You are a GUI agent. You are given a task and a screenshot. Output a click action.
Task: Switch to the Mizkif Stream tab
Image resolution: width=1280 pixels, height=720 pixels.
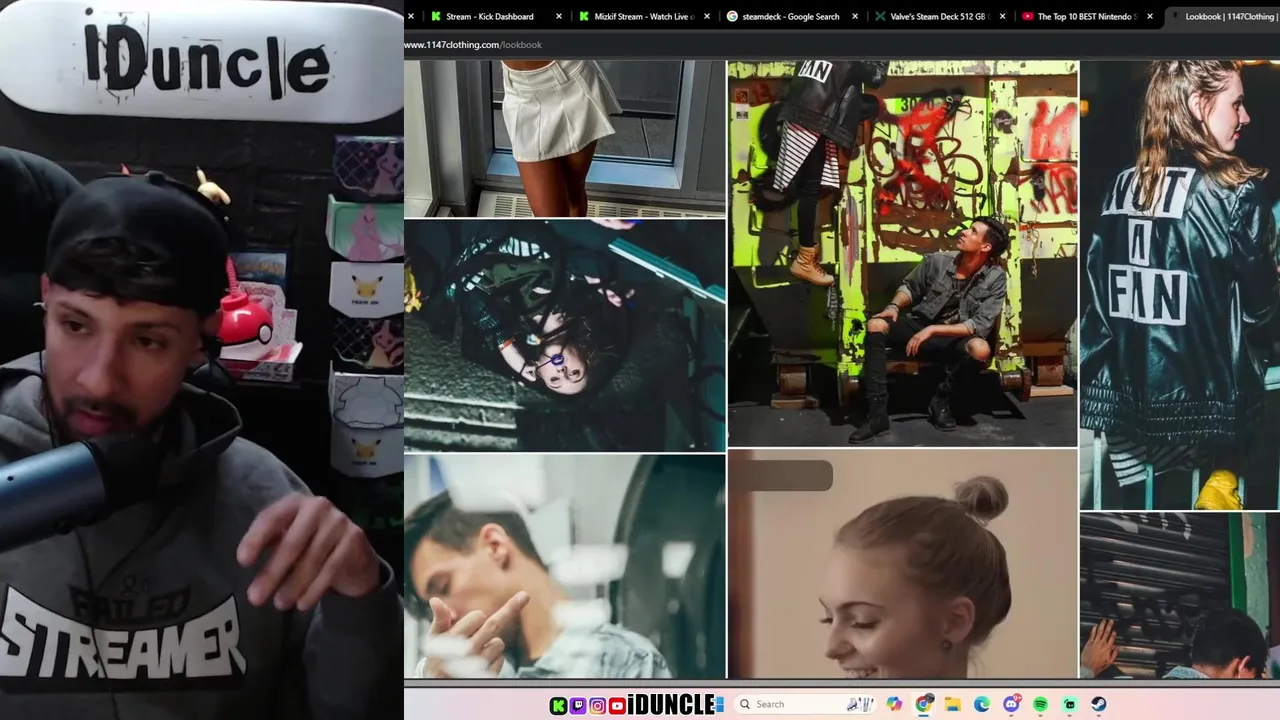pyautogui.click(x=643, y=16)
